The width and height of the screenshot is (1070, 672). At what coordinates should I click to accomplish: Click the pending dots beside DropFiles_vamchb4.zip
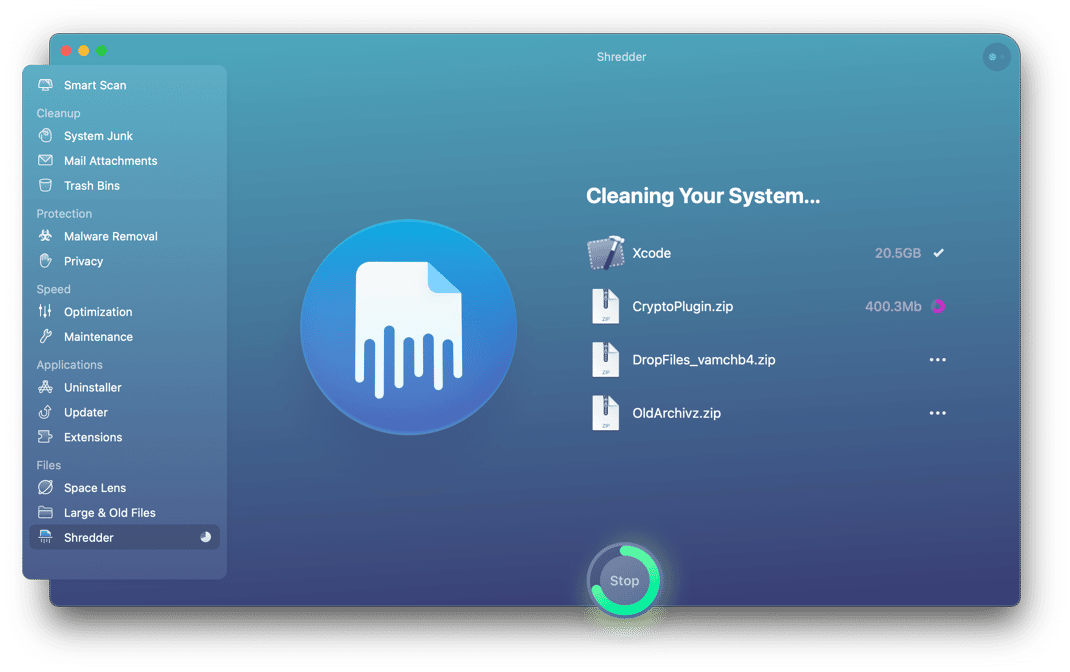tap(938, 360)
